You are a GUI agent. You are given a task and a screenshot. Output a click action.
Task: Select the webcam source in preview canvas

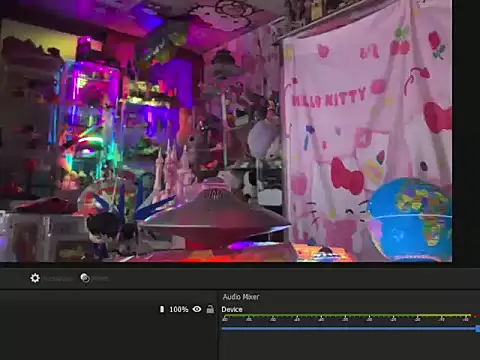226,131
